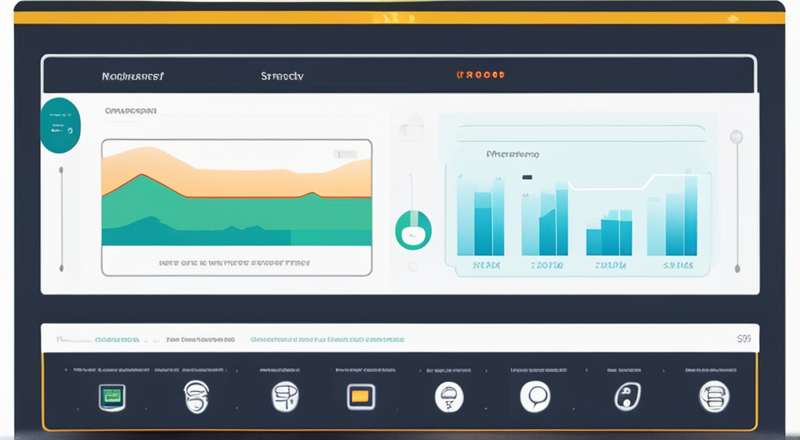Open the tilted rounded tag icon
This screenshot has height=440, width=800.
[627, 397]
